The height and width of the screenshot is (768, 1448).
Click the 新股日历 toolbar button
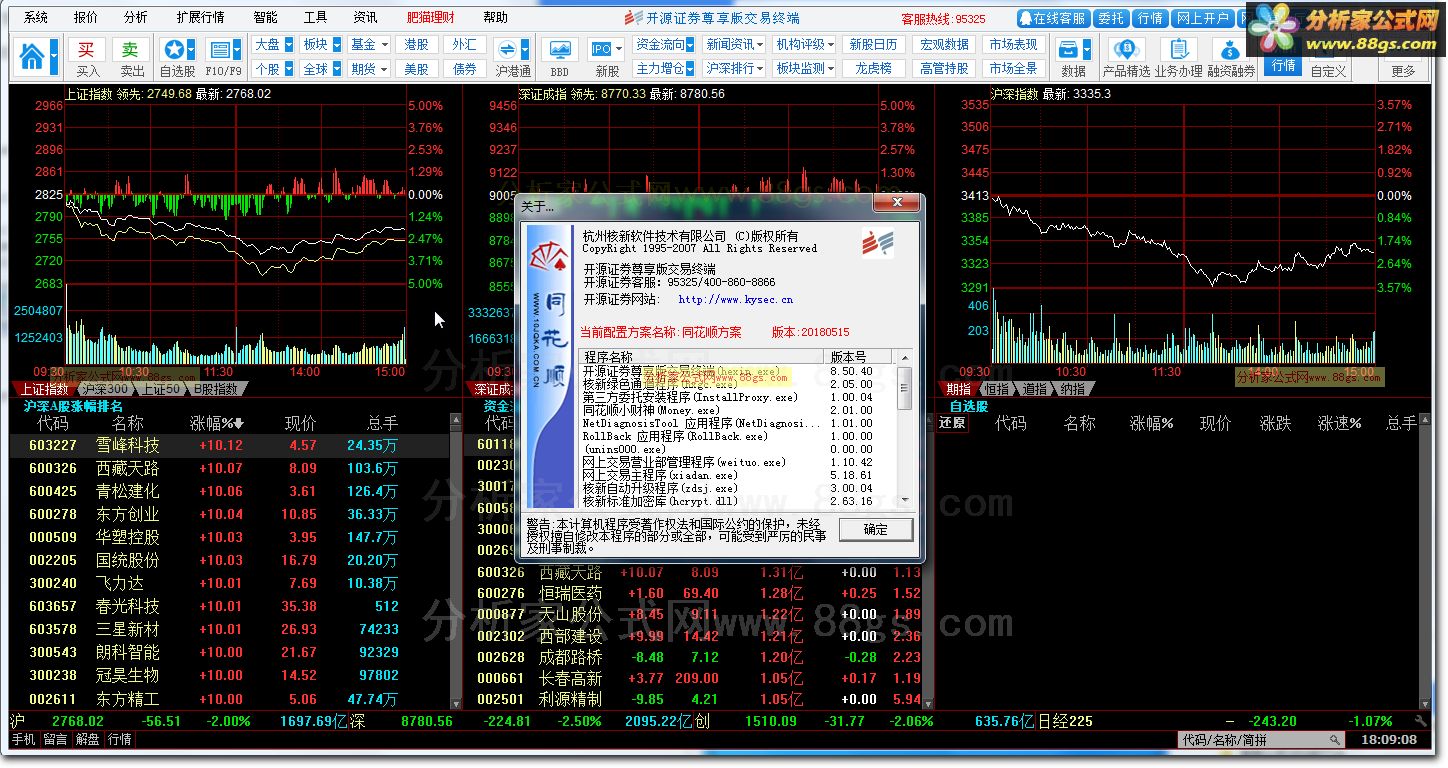coord(874,44)
